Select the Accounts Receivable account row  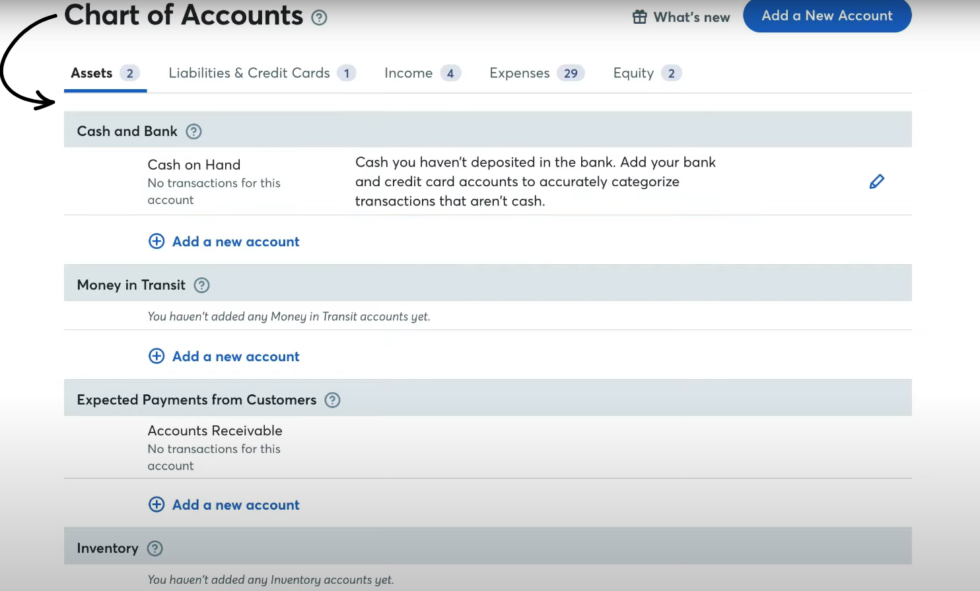point(214,431)
